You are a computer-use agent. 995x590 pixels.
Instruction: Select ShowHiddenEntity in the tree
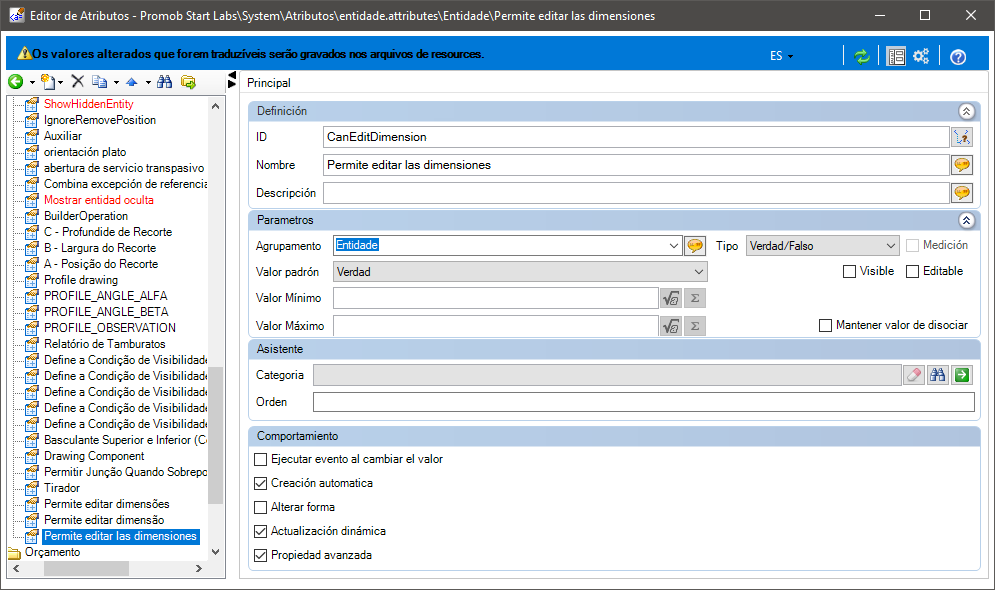[x=88, y=104]
